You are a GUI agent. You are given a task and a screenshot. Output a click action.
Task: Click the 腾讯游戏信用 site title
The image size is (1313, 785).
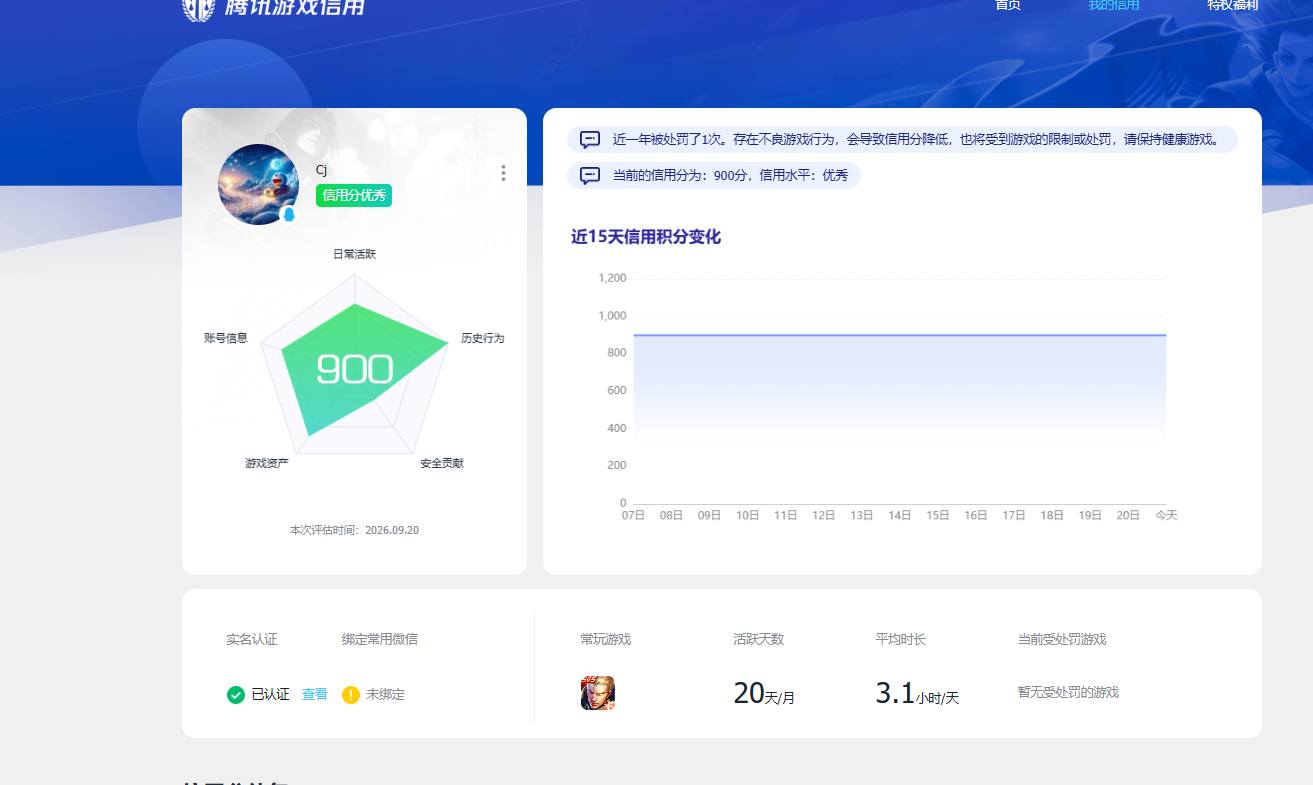tap(295, 7)
